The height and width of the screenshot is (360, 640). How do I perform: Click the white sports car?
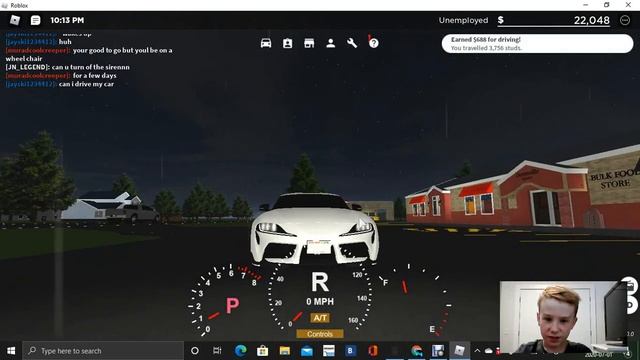pos(314,229)
